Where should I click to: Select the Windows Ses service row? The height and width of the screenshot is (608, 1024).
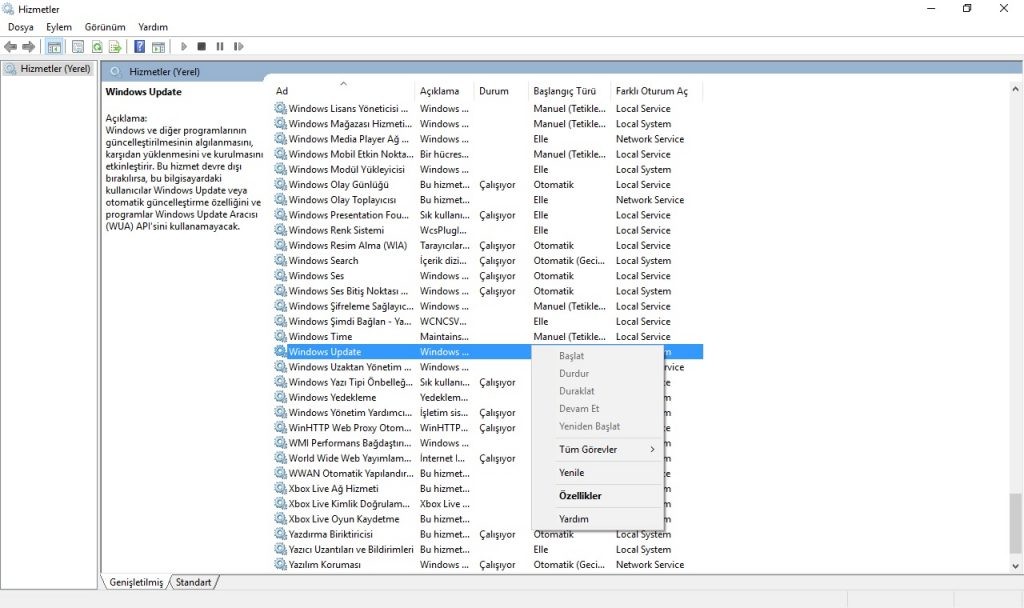click(x=488, y=276)
